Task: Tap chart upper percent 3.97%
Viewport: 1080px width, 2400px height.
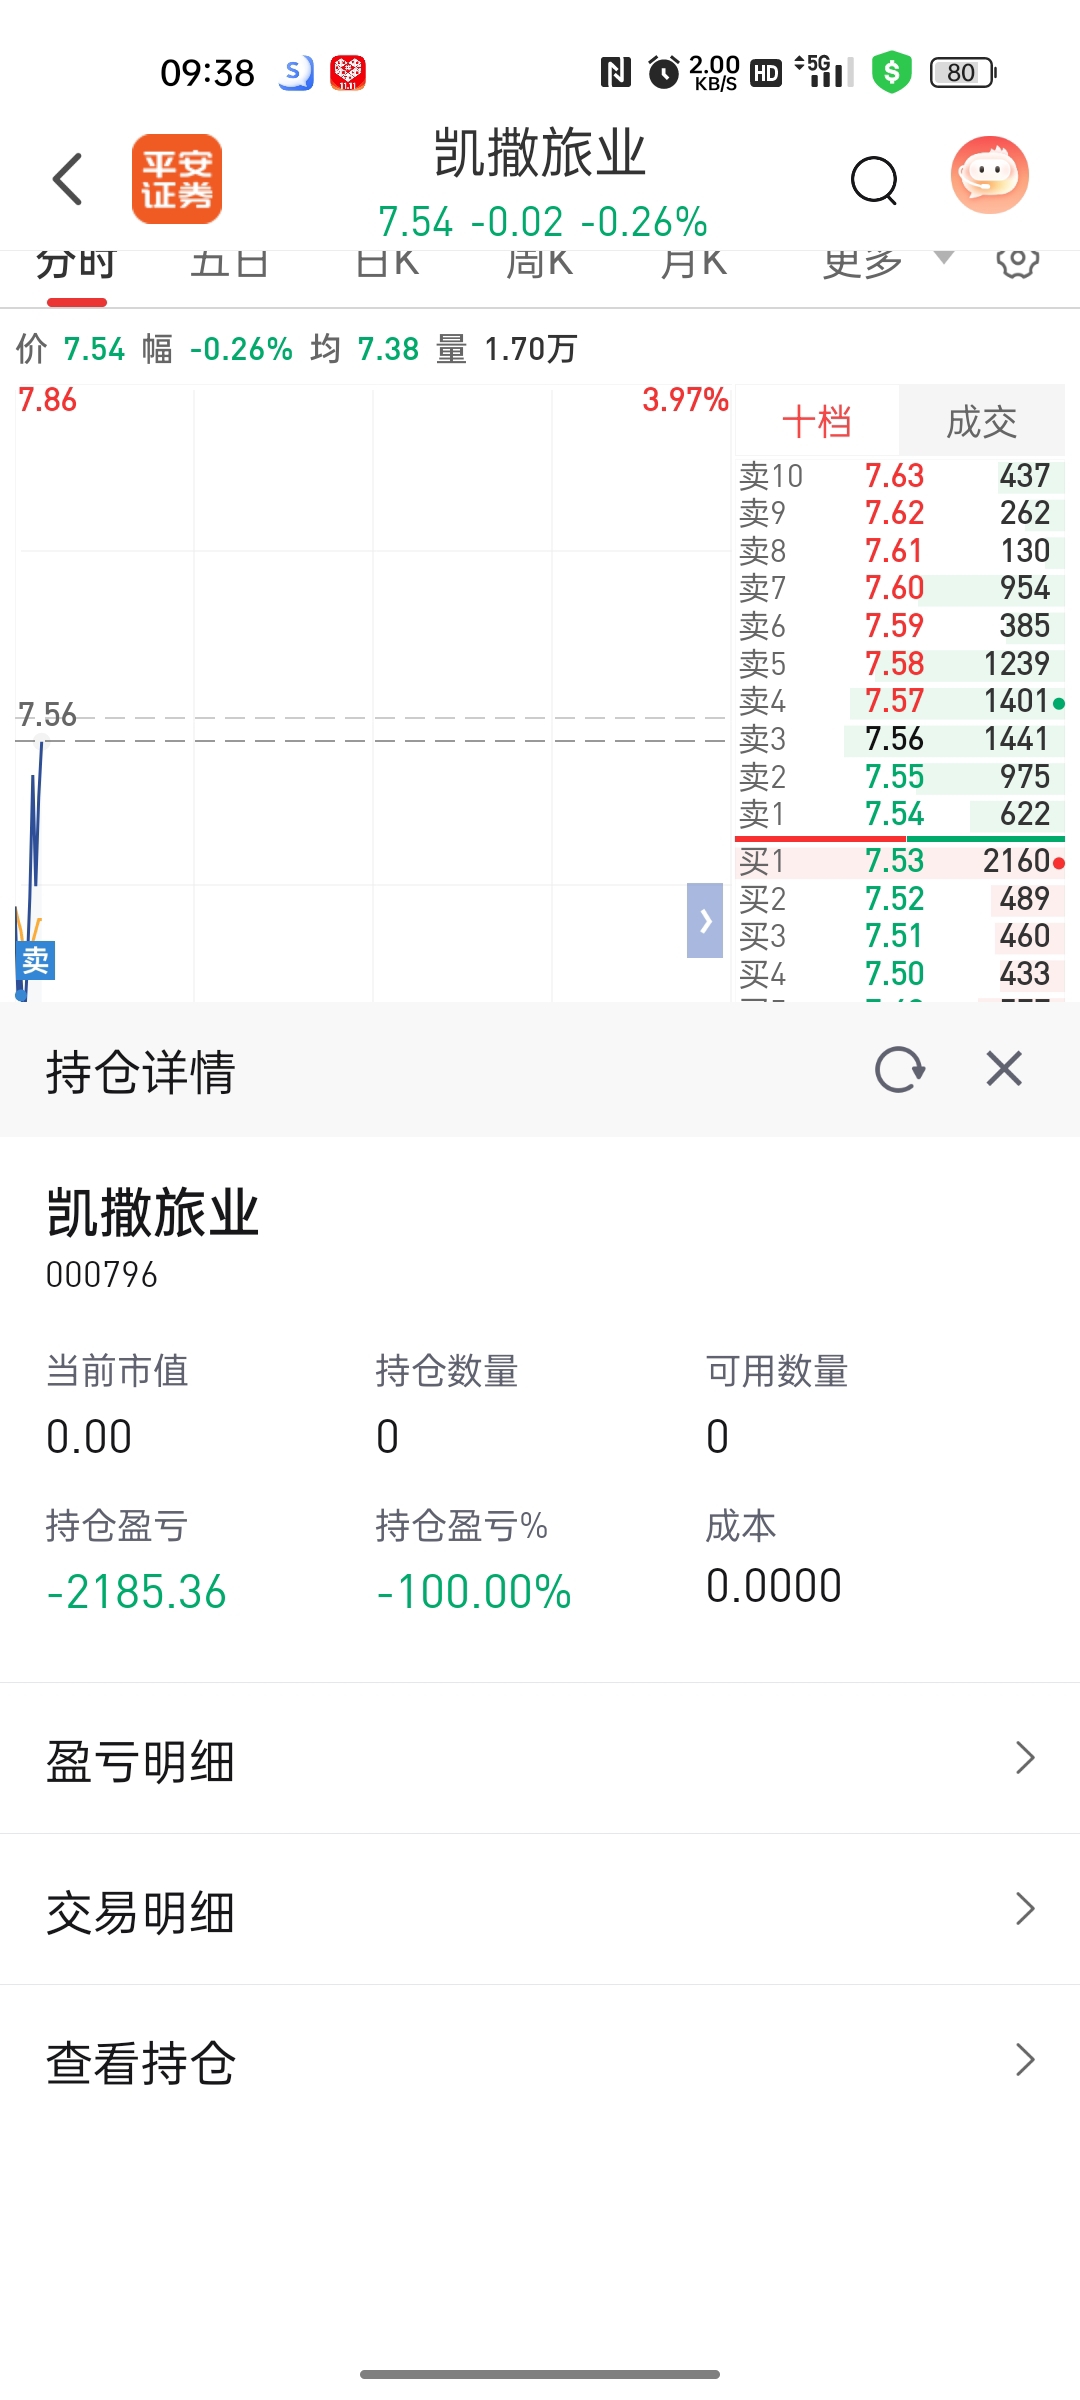Action: click(685, 400)
